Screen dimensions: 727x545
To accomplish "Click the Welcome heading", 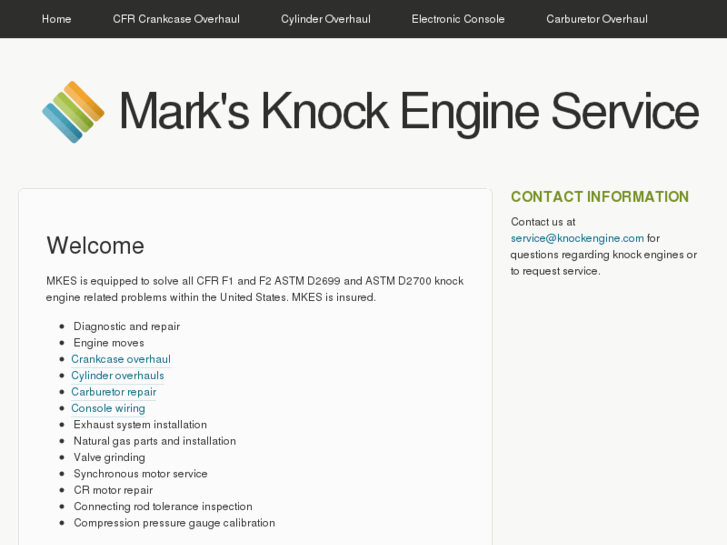I will [95, 246].
